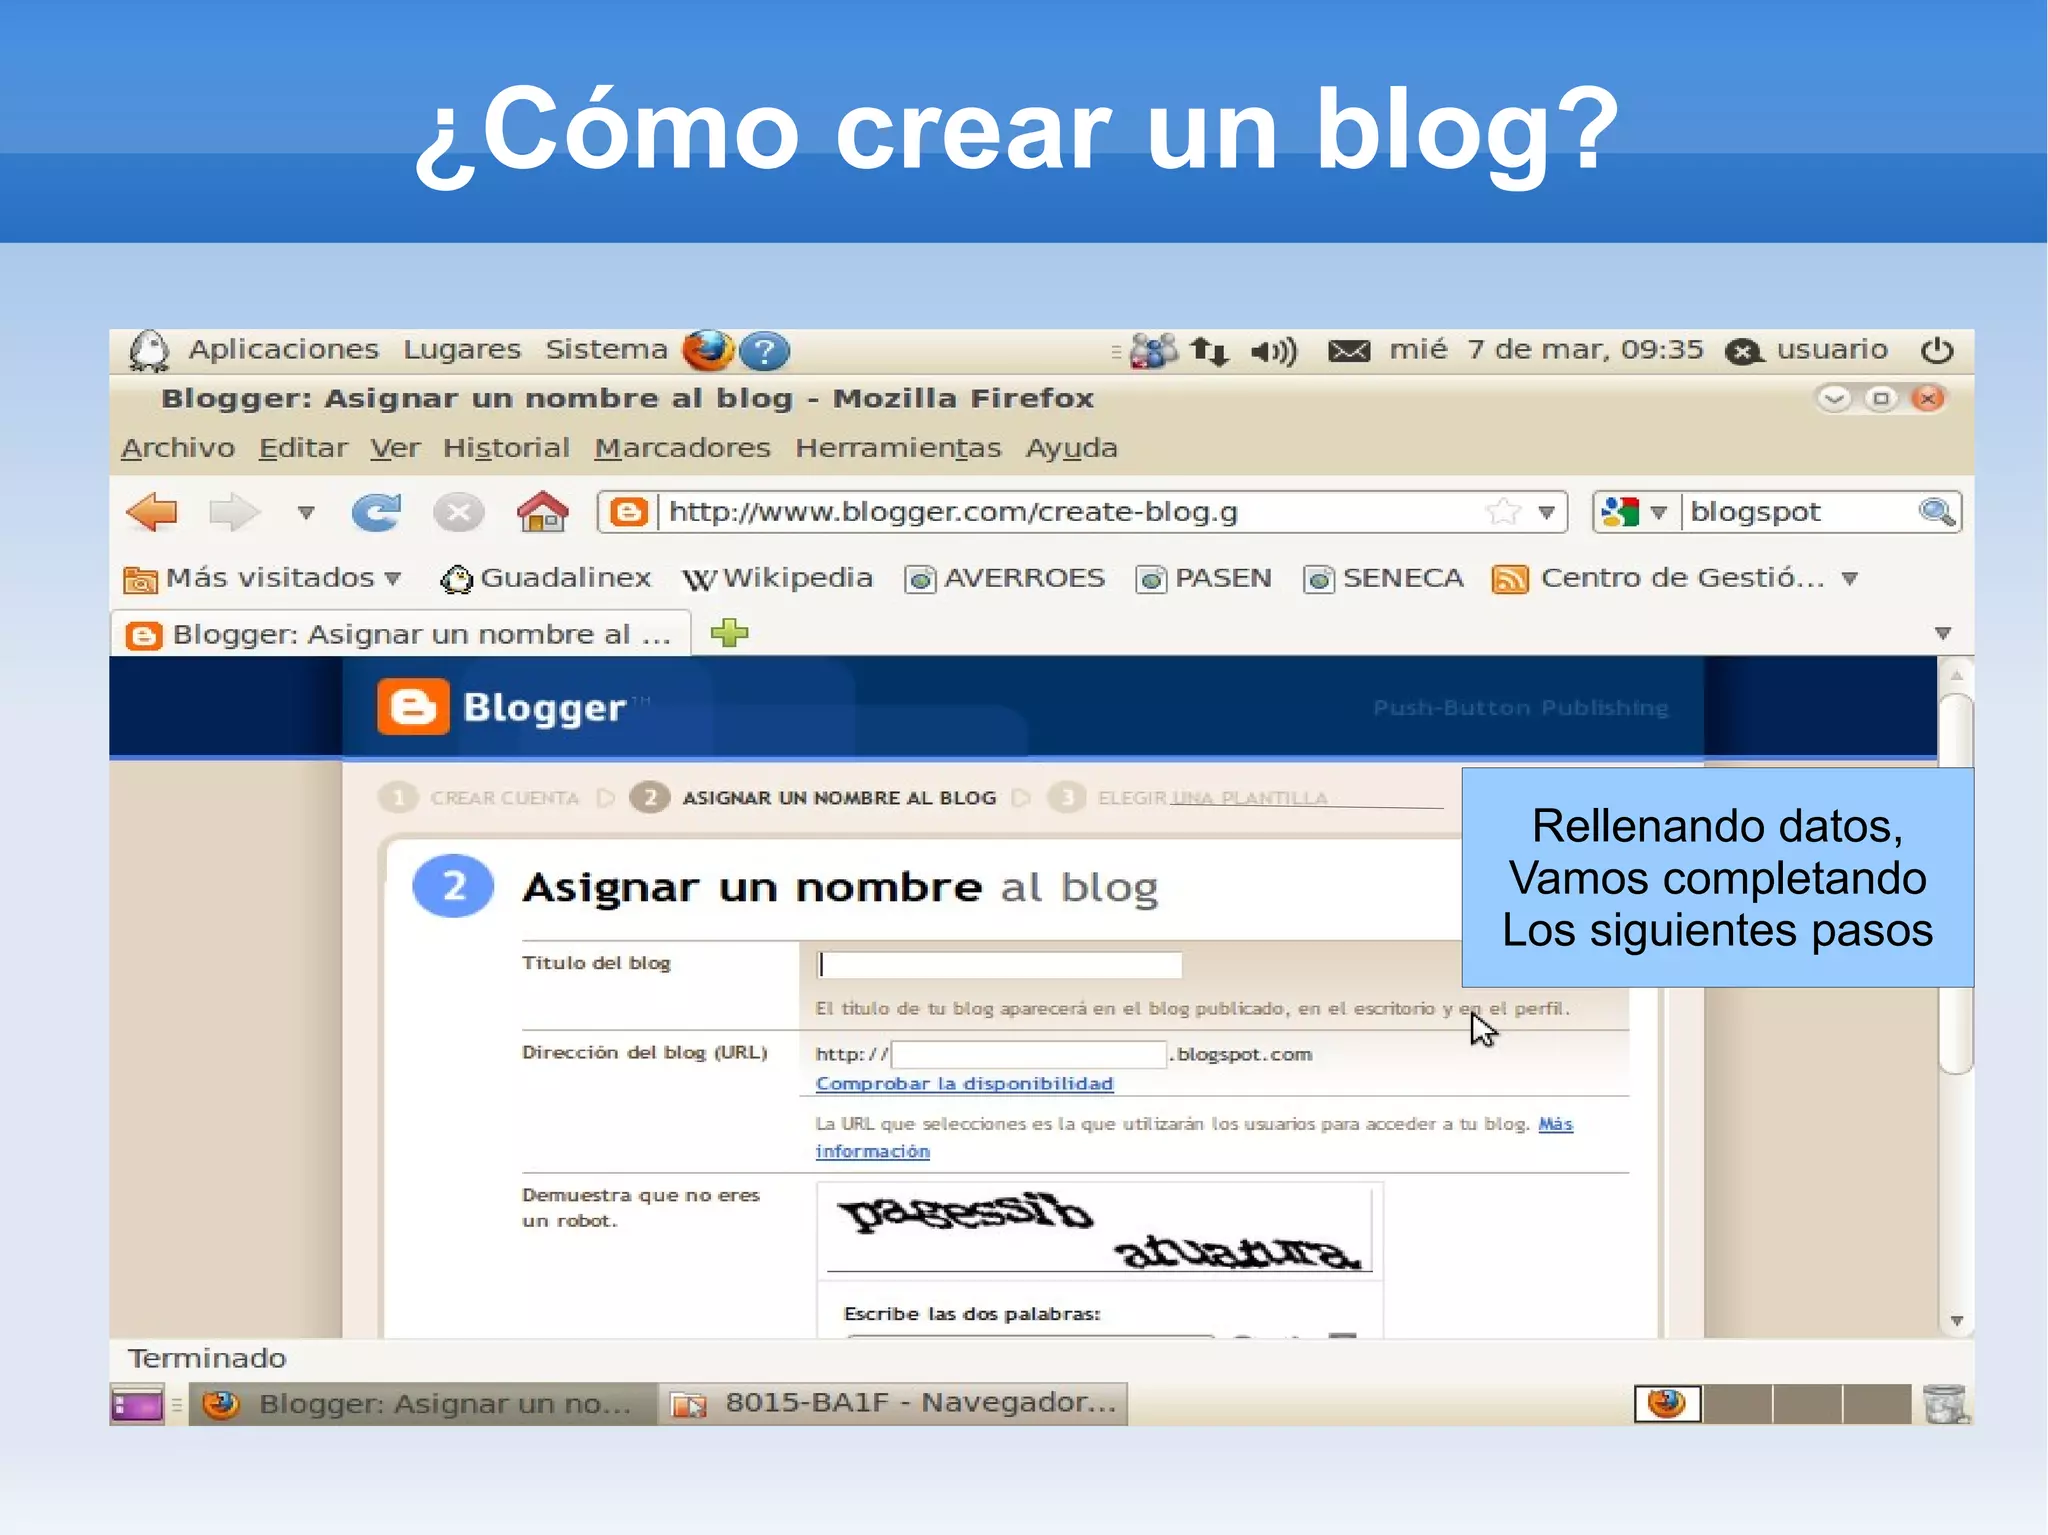Select the Blogger: Asignar un nombre tab
Viewport: 2048px width, 1535px height.
400,634
